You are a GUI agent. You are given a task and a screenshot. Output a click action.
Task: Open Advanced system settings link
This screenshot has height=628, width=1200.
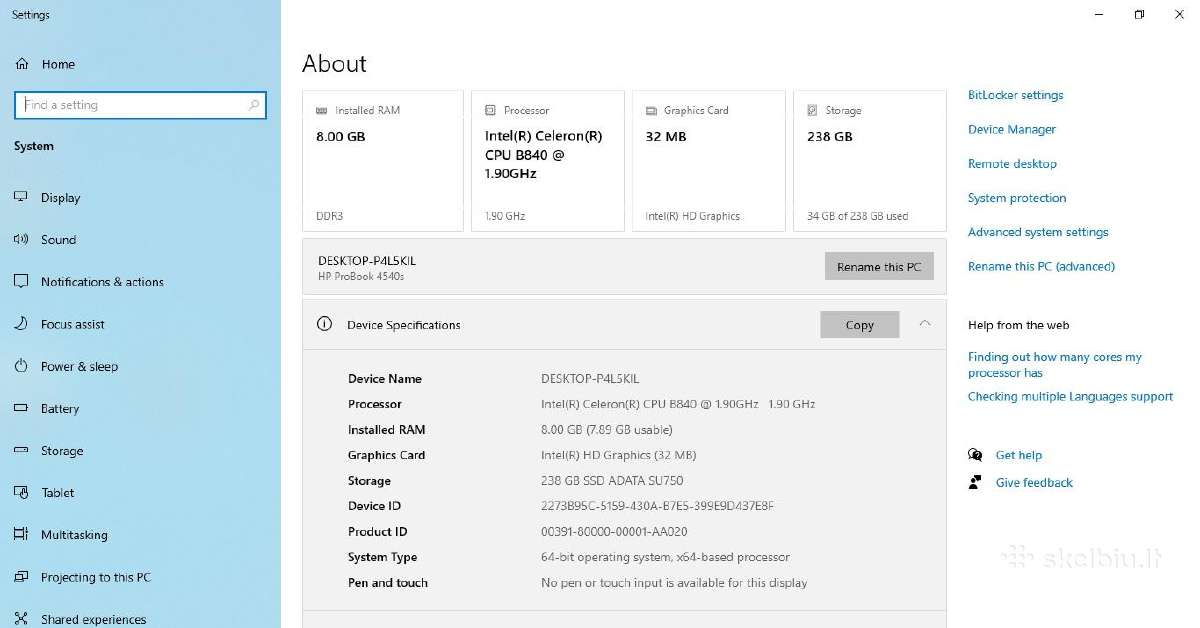coord(1038,232)
